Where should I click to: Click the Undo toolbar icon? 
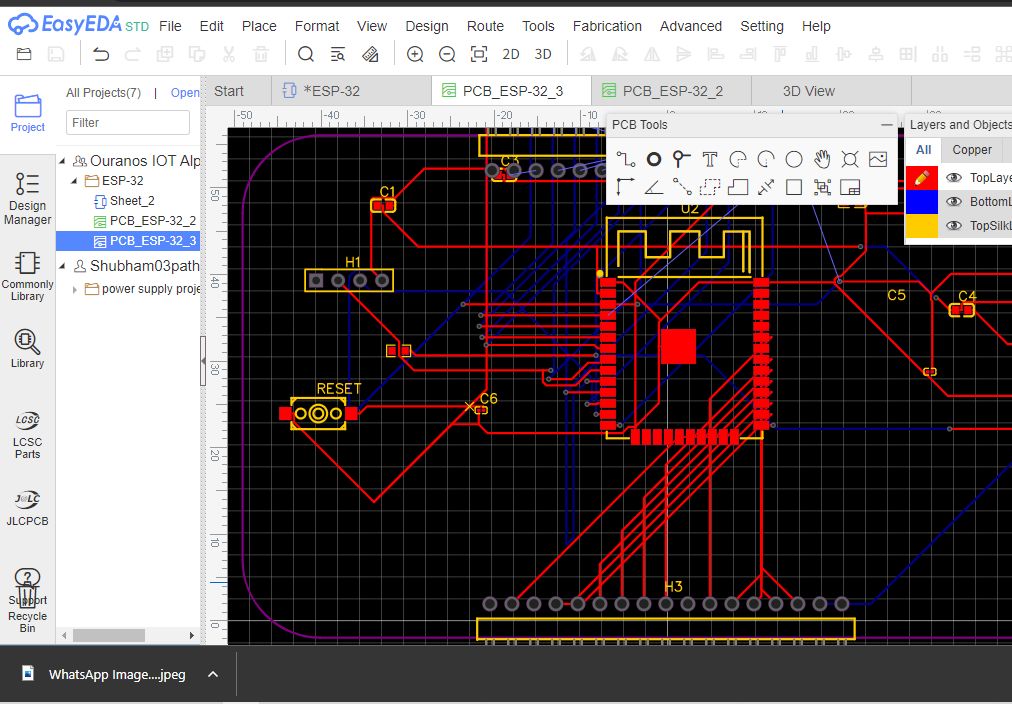pyautogui.click(x=101, y=54)
